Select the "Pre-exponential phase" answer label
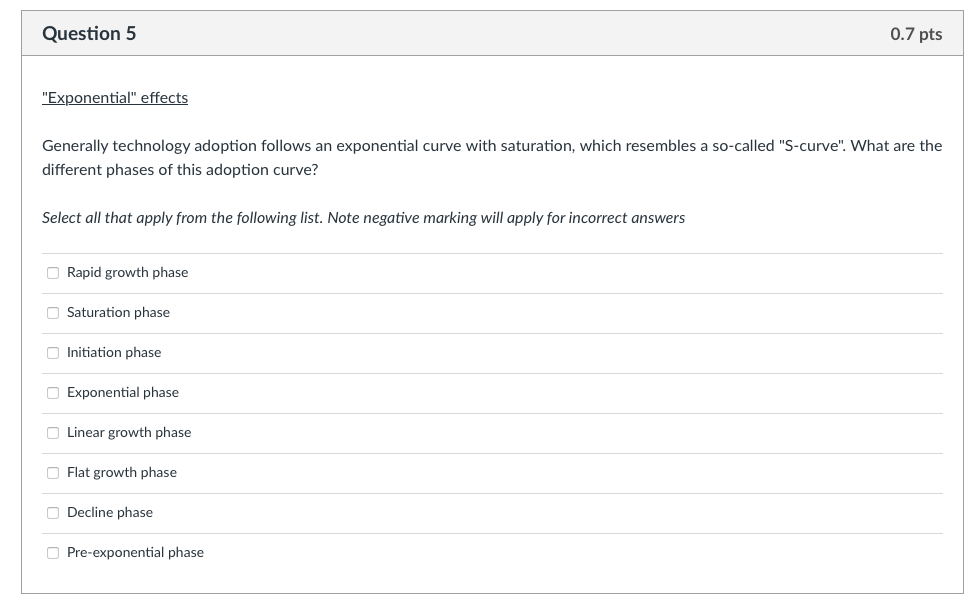This screenshot has width=969, height=607. coord(135,552)
